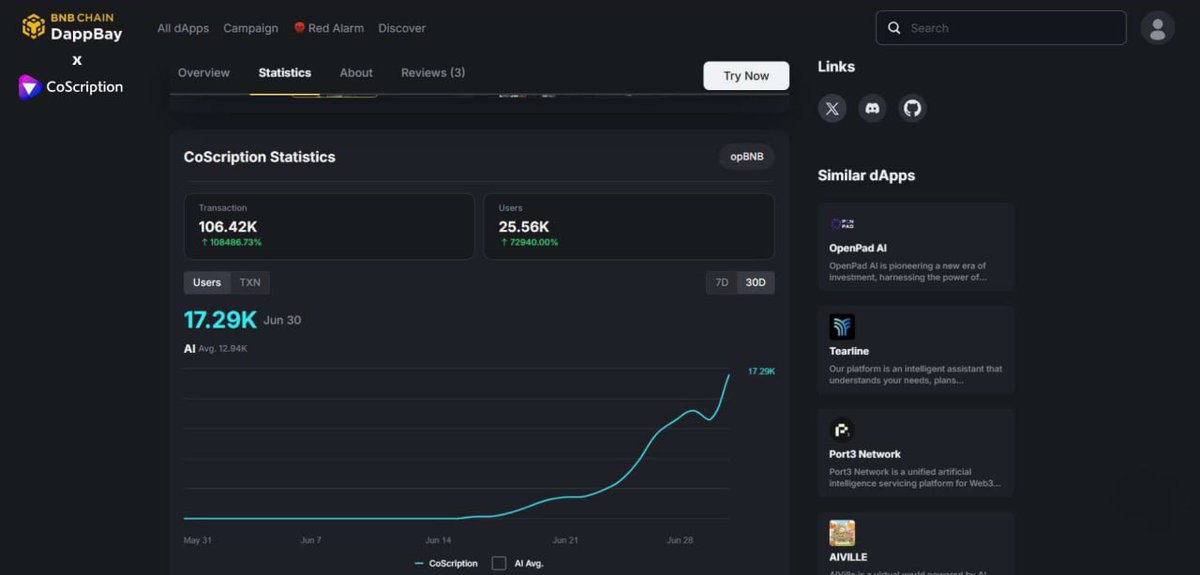This screenshot has height=575, width=1200.
Task: Click the CoScription logo
Action: (x=71, y=87)
